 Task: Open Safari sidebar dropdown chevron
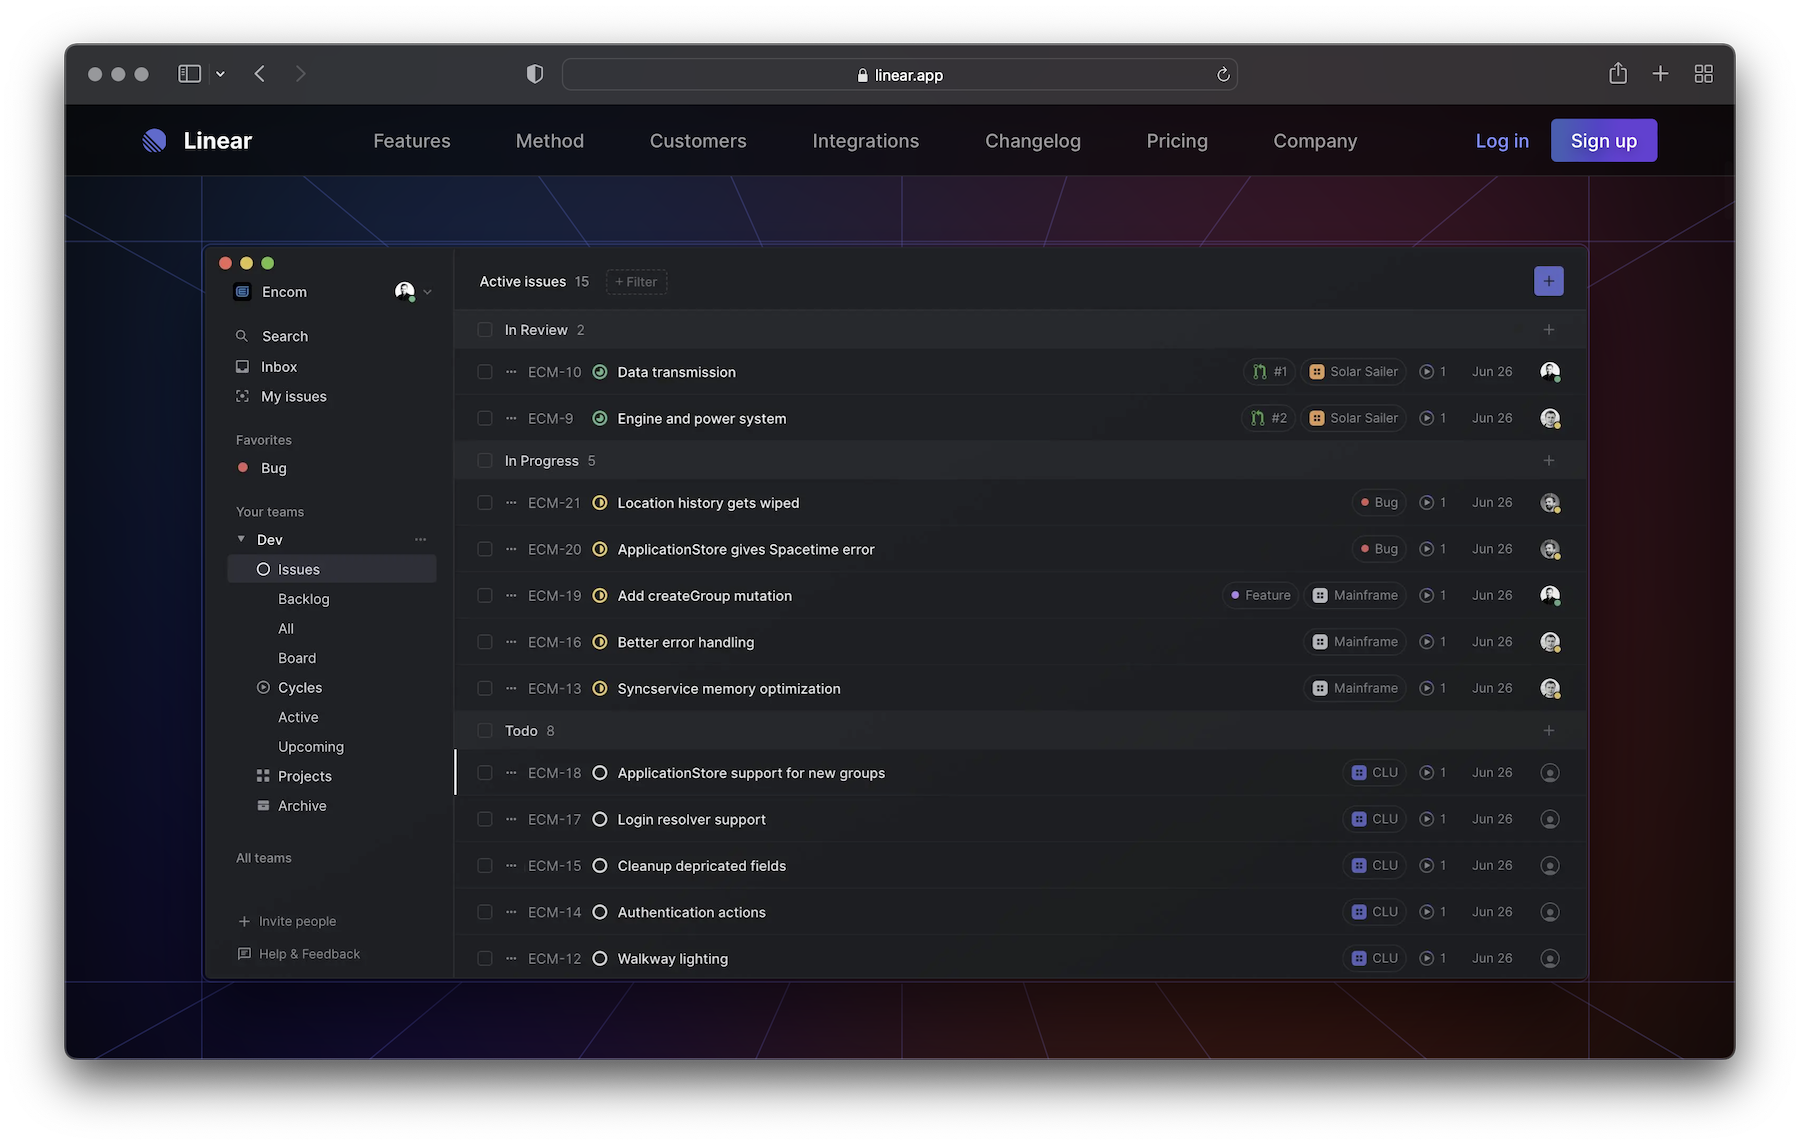pyautogui.click(x=220, y=74)
